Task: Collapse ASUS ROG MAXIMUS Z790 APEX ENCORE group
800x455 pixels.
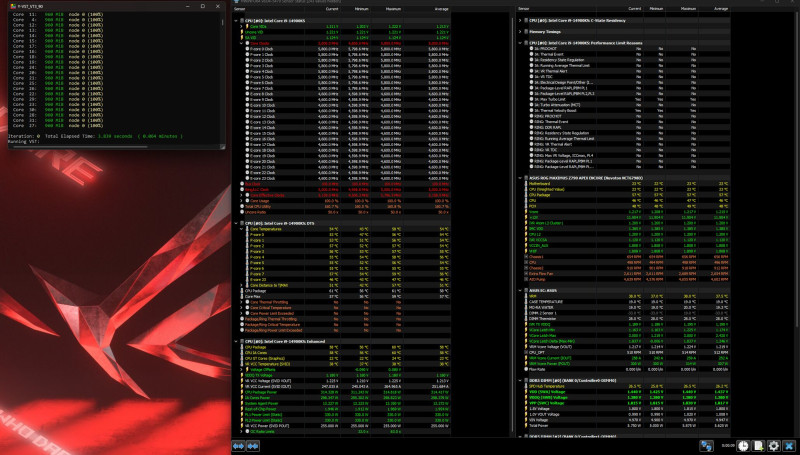Action: pos(520,178)
